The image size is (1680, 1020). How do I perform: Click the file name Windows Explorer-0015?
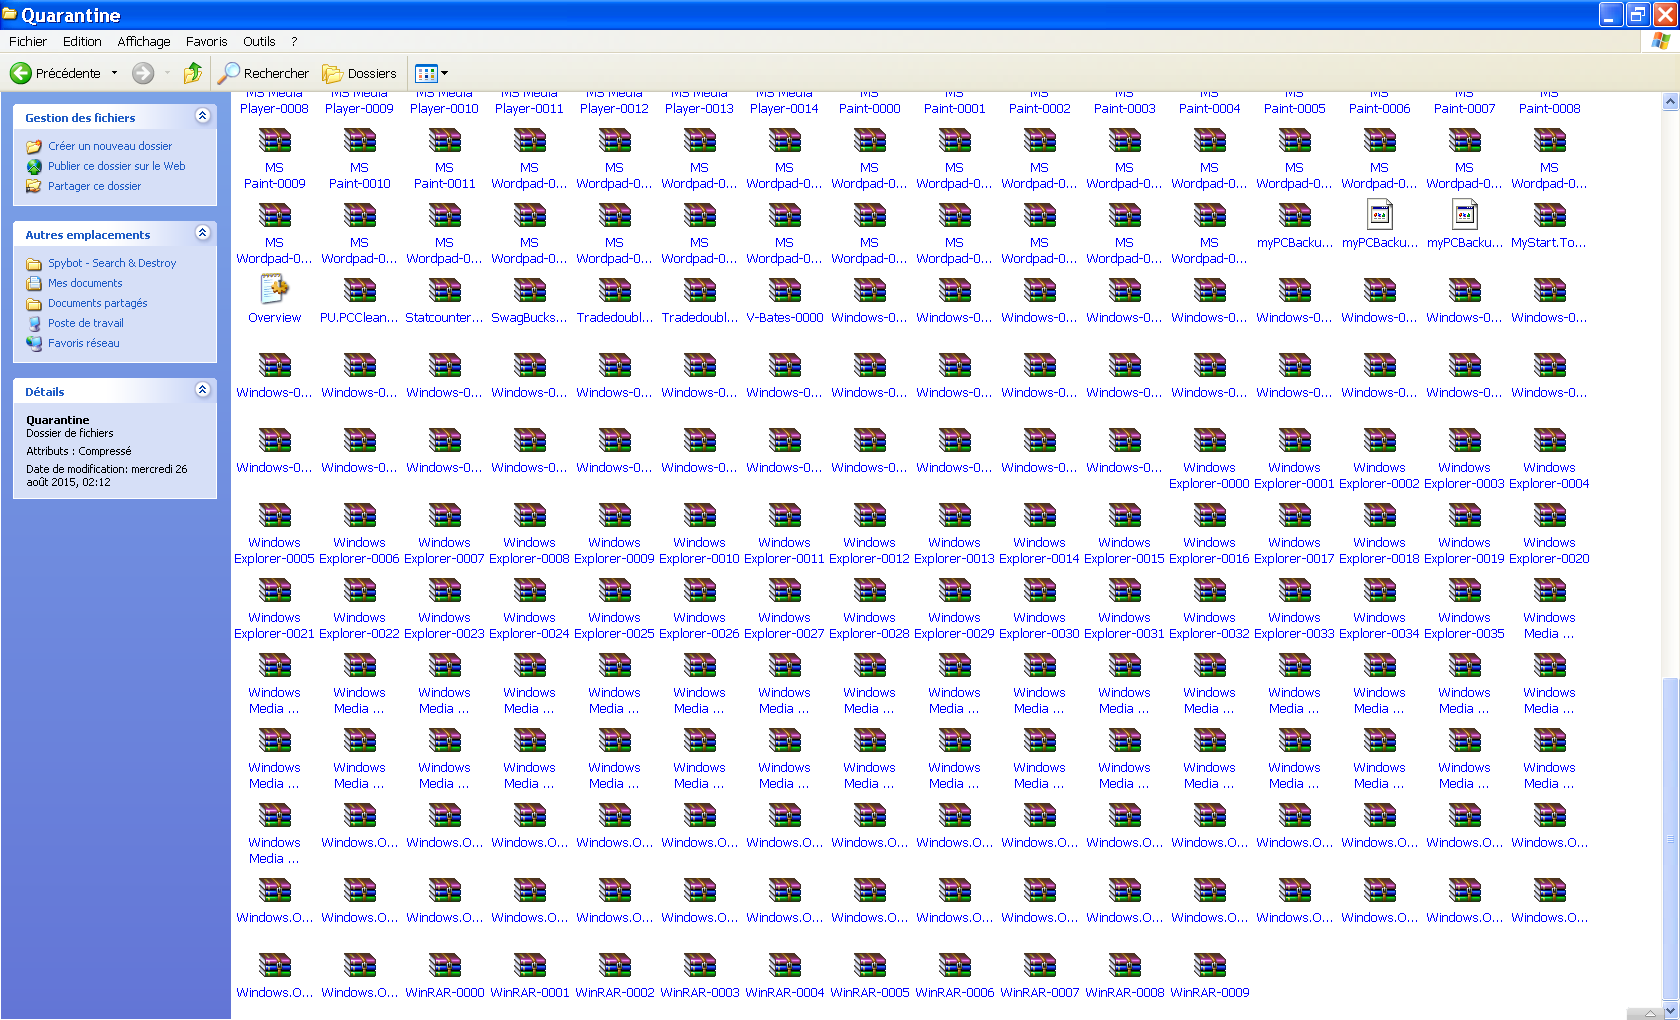coord(1124,551)
